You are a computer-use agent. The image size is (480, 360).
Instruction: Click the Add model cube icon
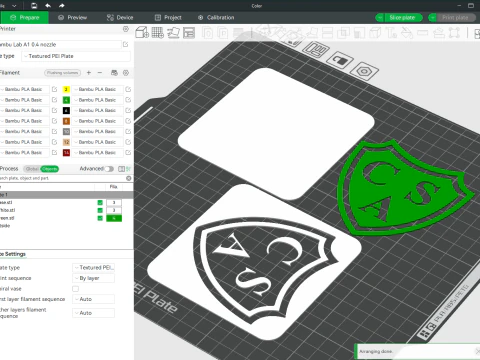coord(142,33)
